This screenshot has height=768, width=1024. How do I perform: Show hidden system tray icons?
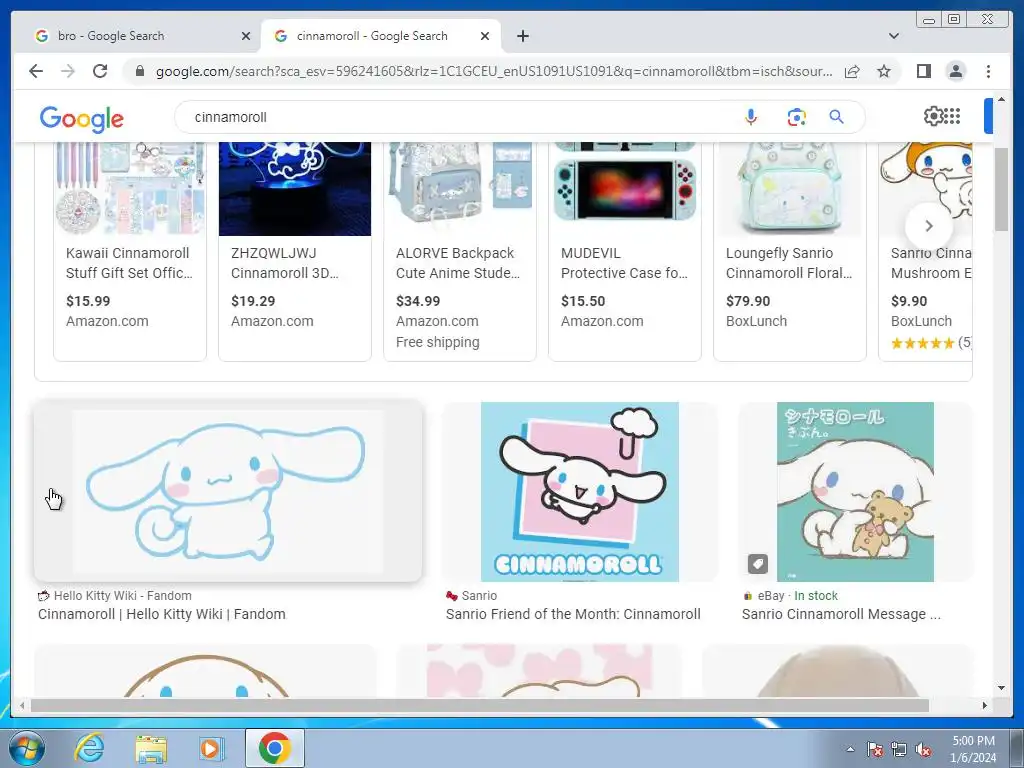[850, 749]
